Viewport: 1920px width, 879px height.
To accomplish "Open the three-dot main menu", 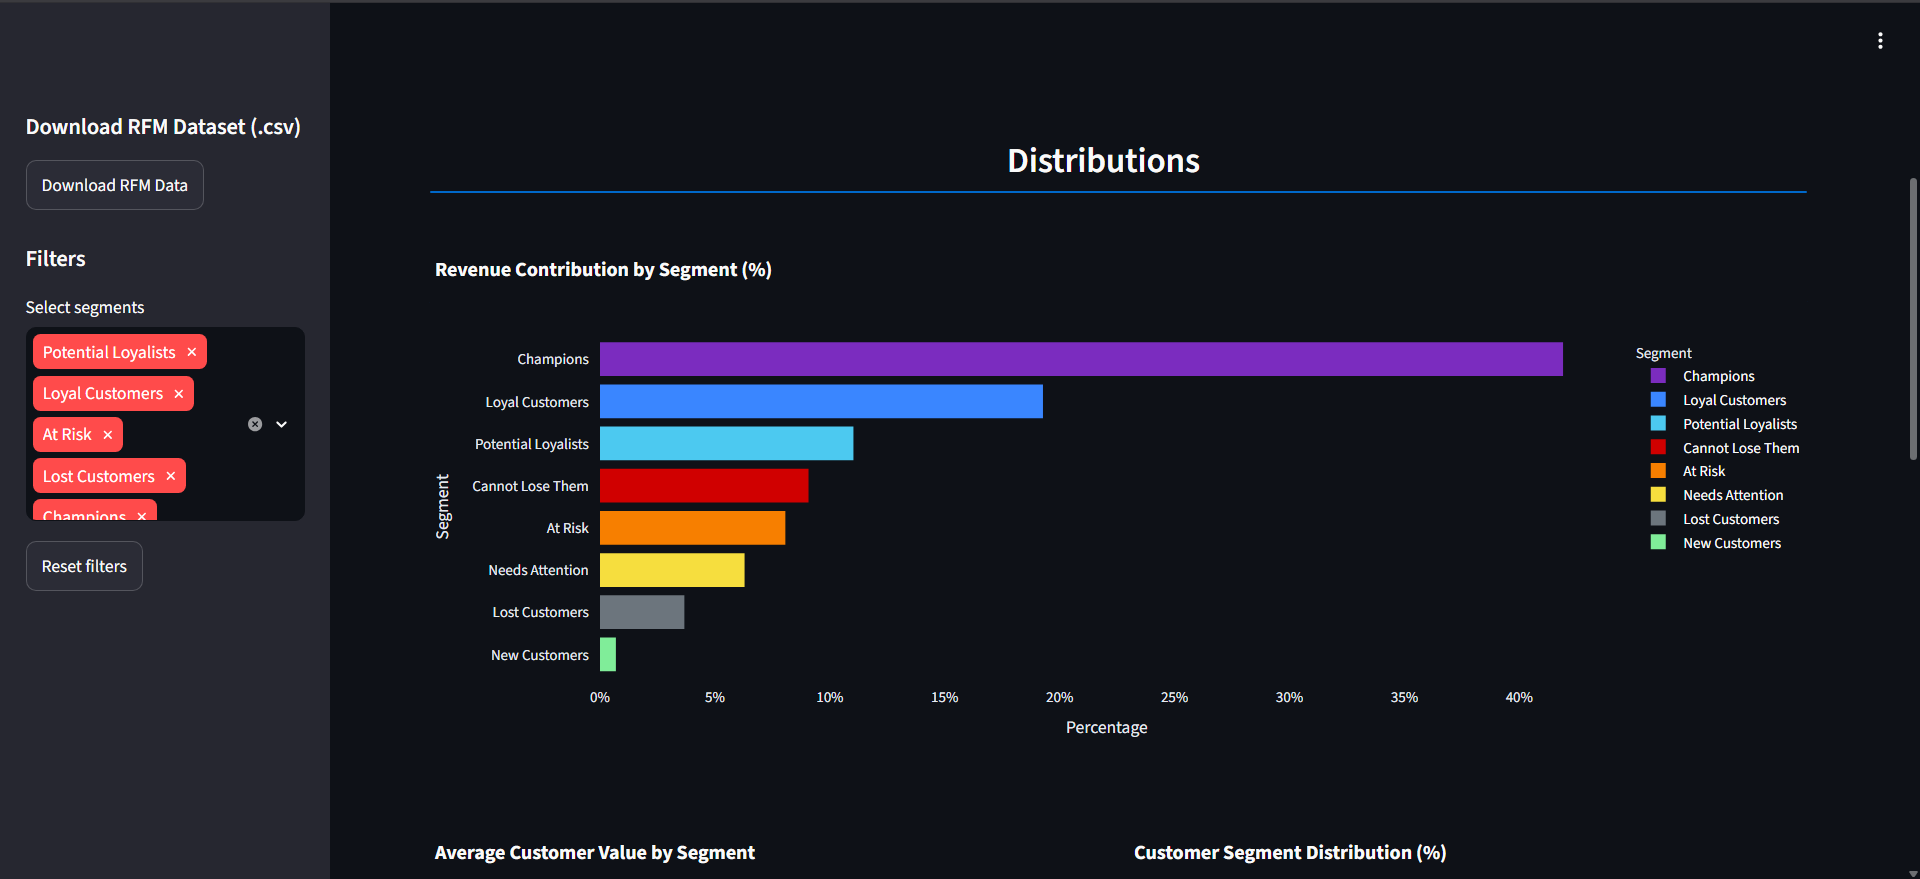I will coord(1880,41).
